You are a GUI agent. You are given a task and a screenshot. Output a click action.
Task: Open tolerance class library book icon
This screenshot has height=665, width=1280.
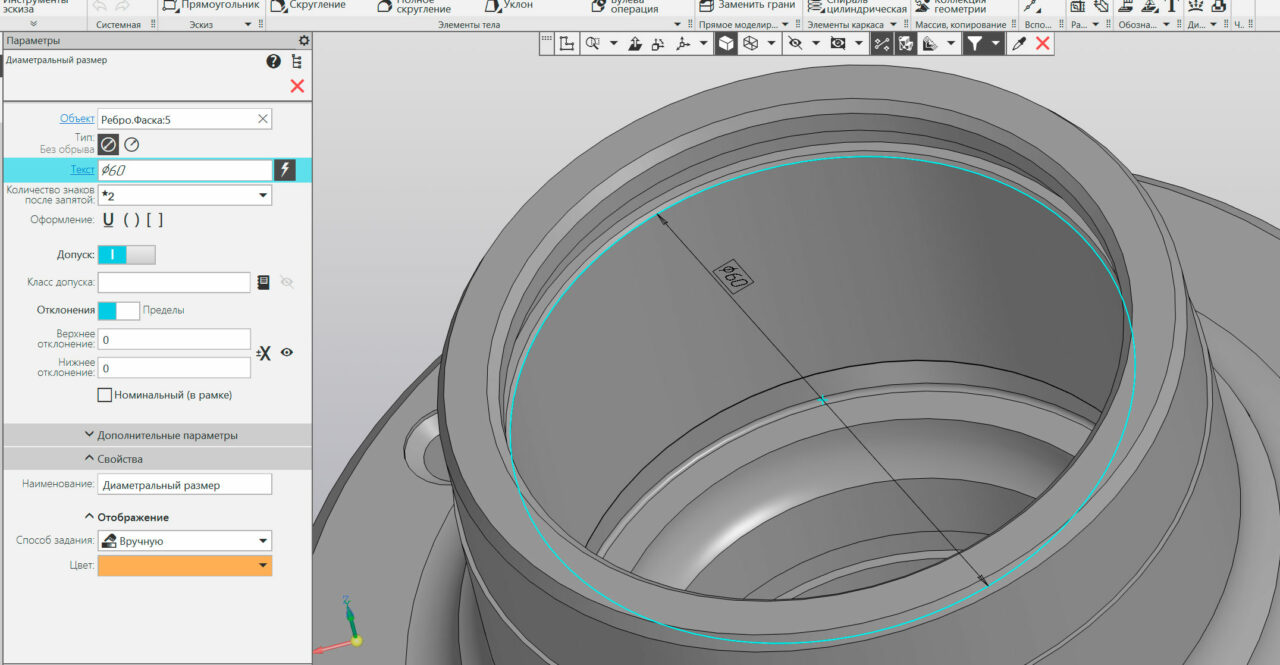coord(264,283)
